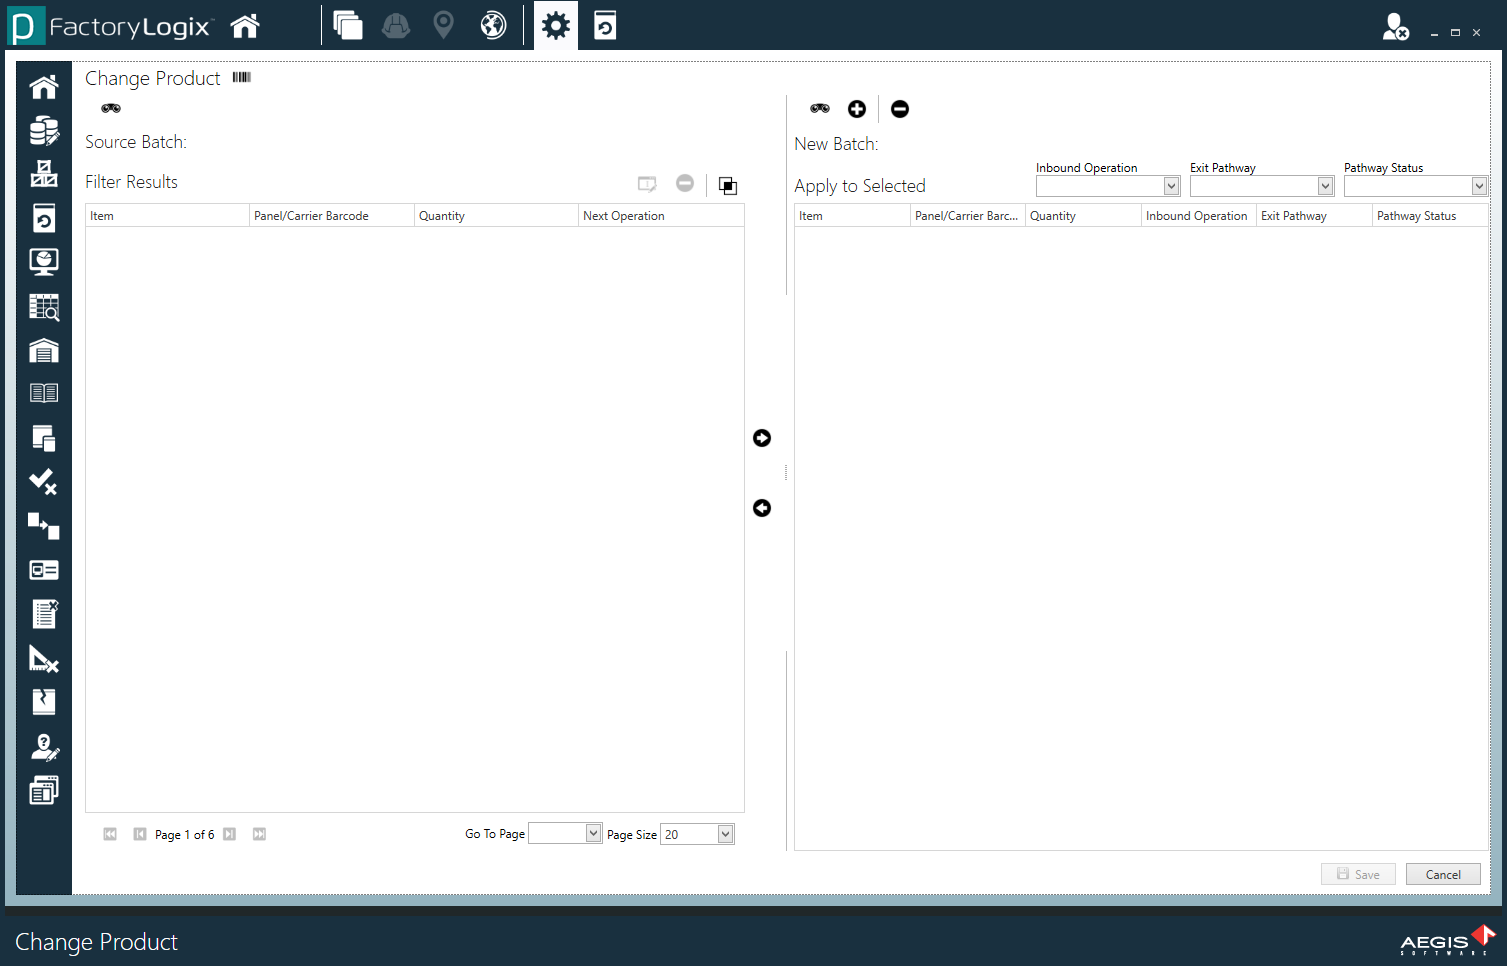Open binoculars search under Source Batch
1507x966 pixels.
[110, 107]
